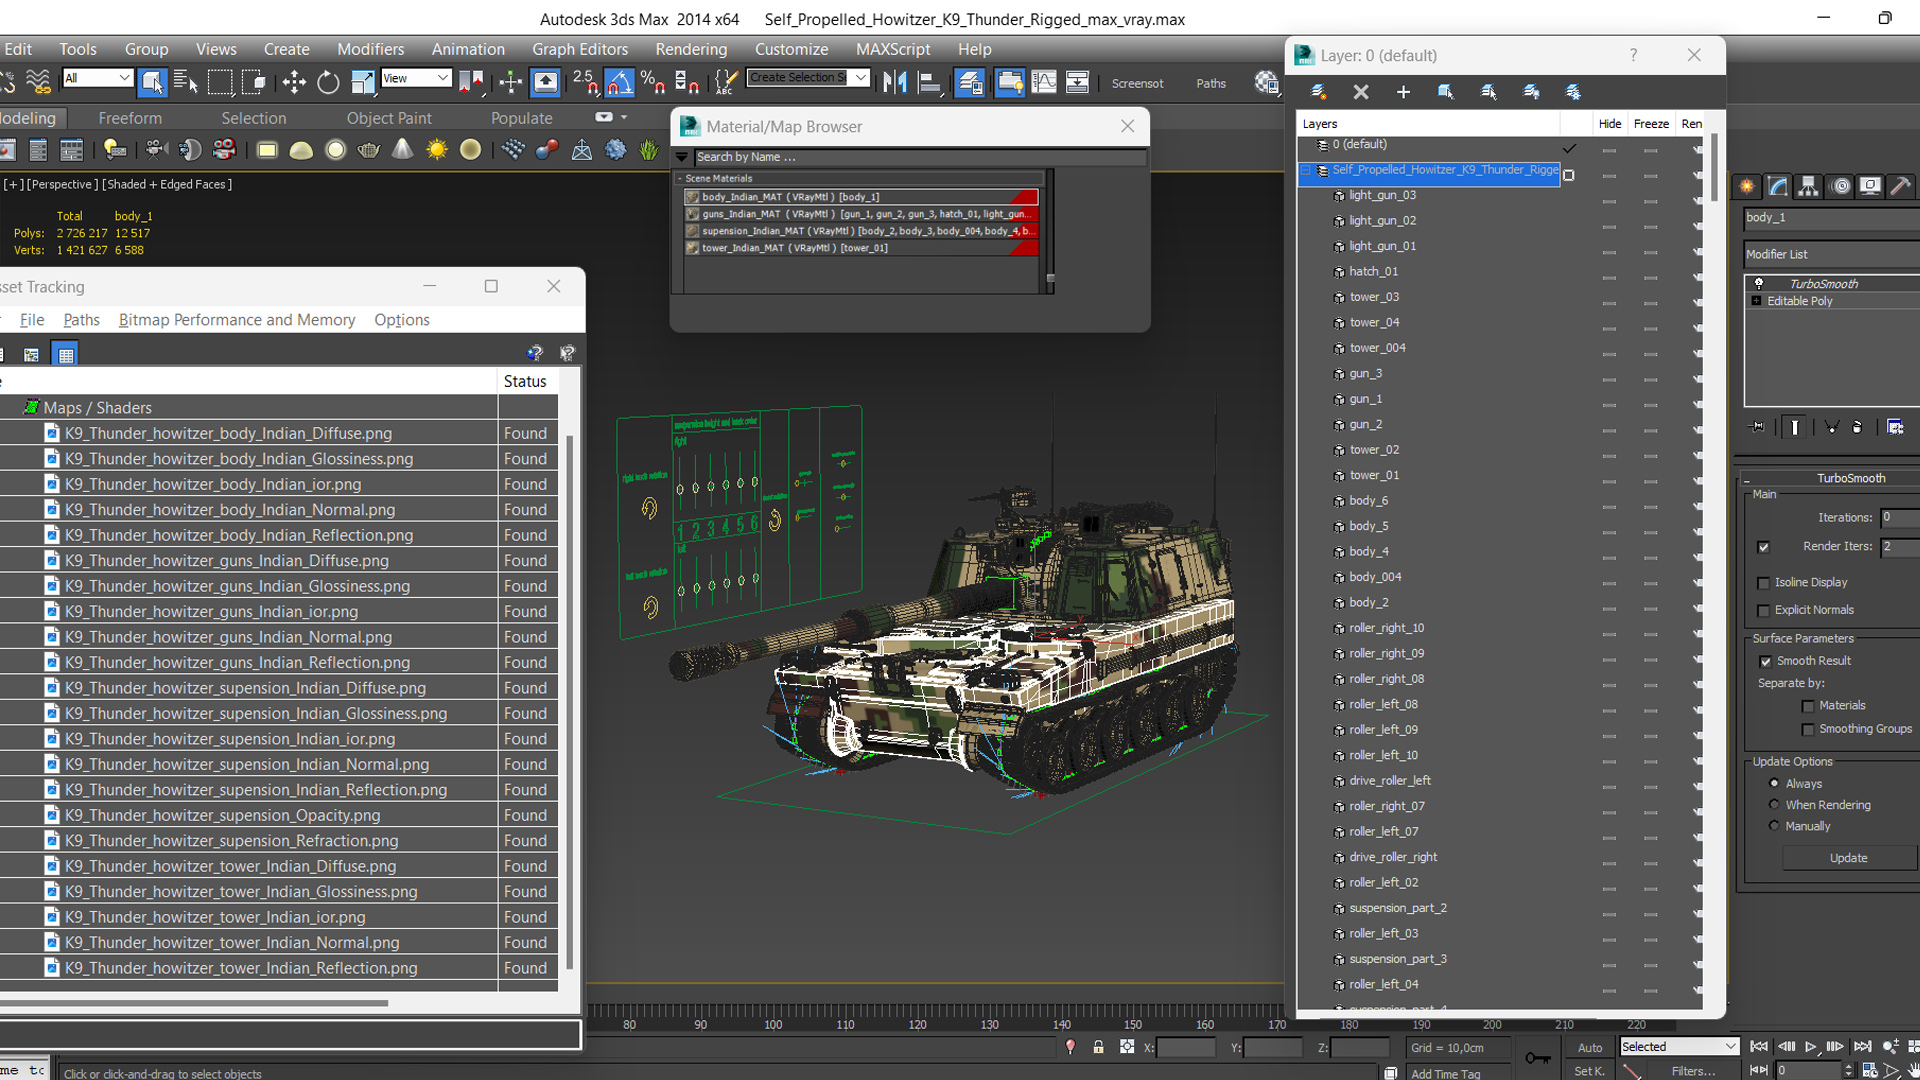Click the Screensot toolbar button
This screenshot has height=1080, width=1920.
pos(1137,84)
